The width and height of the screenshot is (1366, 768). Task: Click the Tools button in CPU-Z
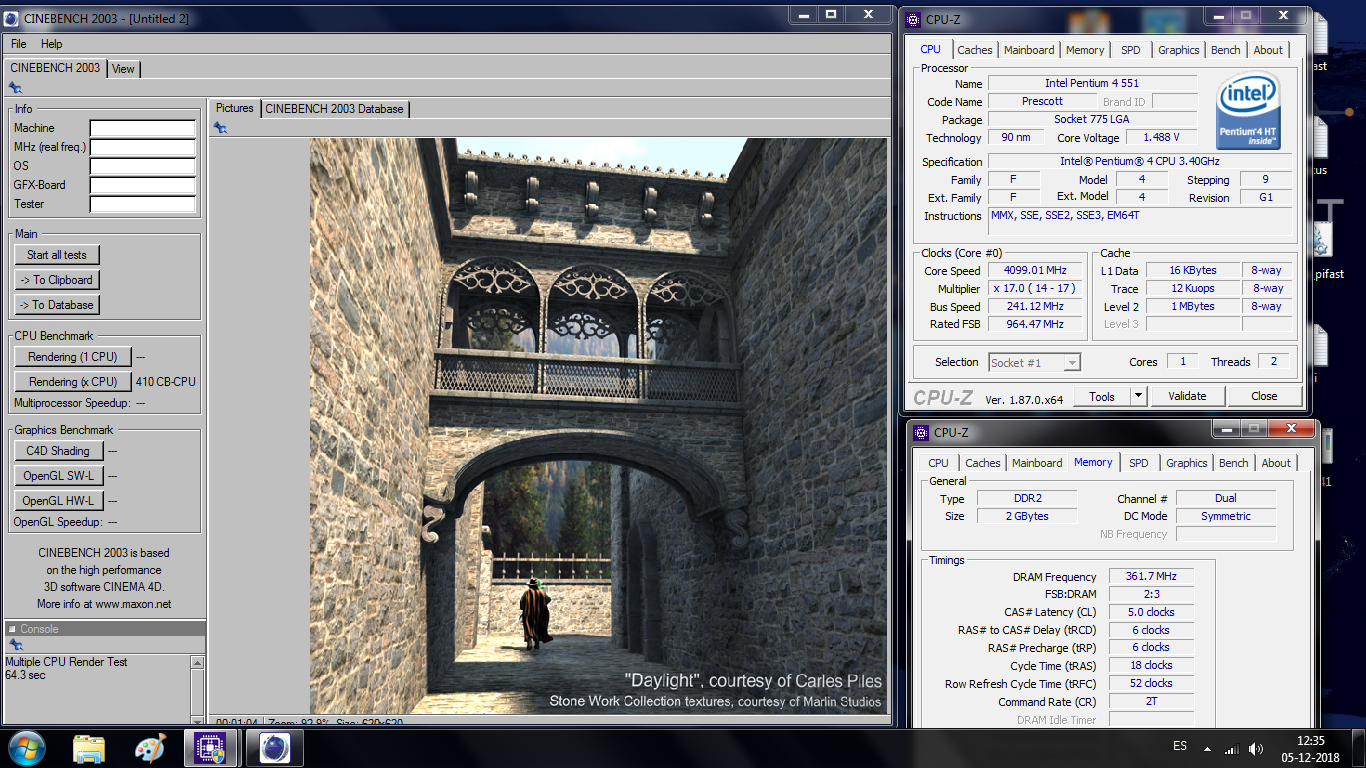[1102, 396]
